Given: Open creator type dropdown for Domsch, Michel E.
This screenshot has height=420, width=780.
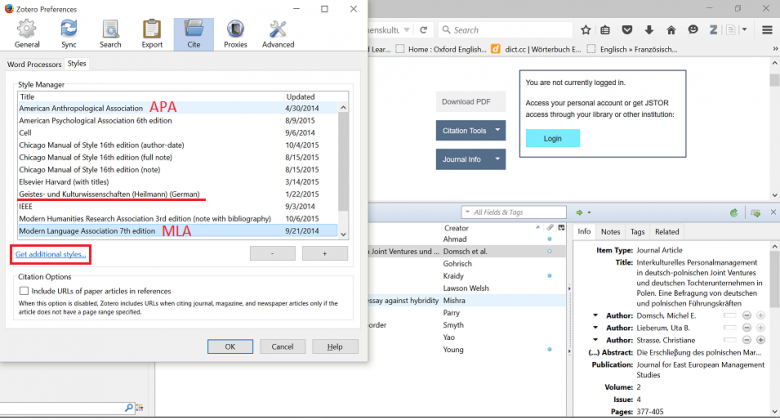Looking at the screenshot, I should (595, 315).
